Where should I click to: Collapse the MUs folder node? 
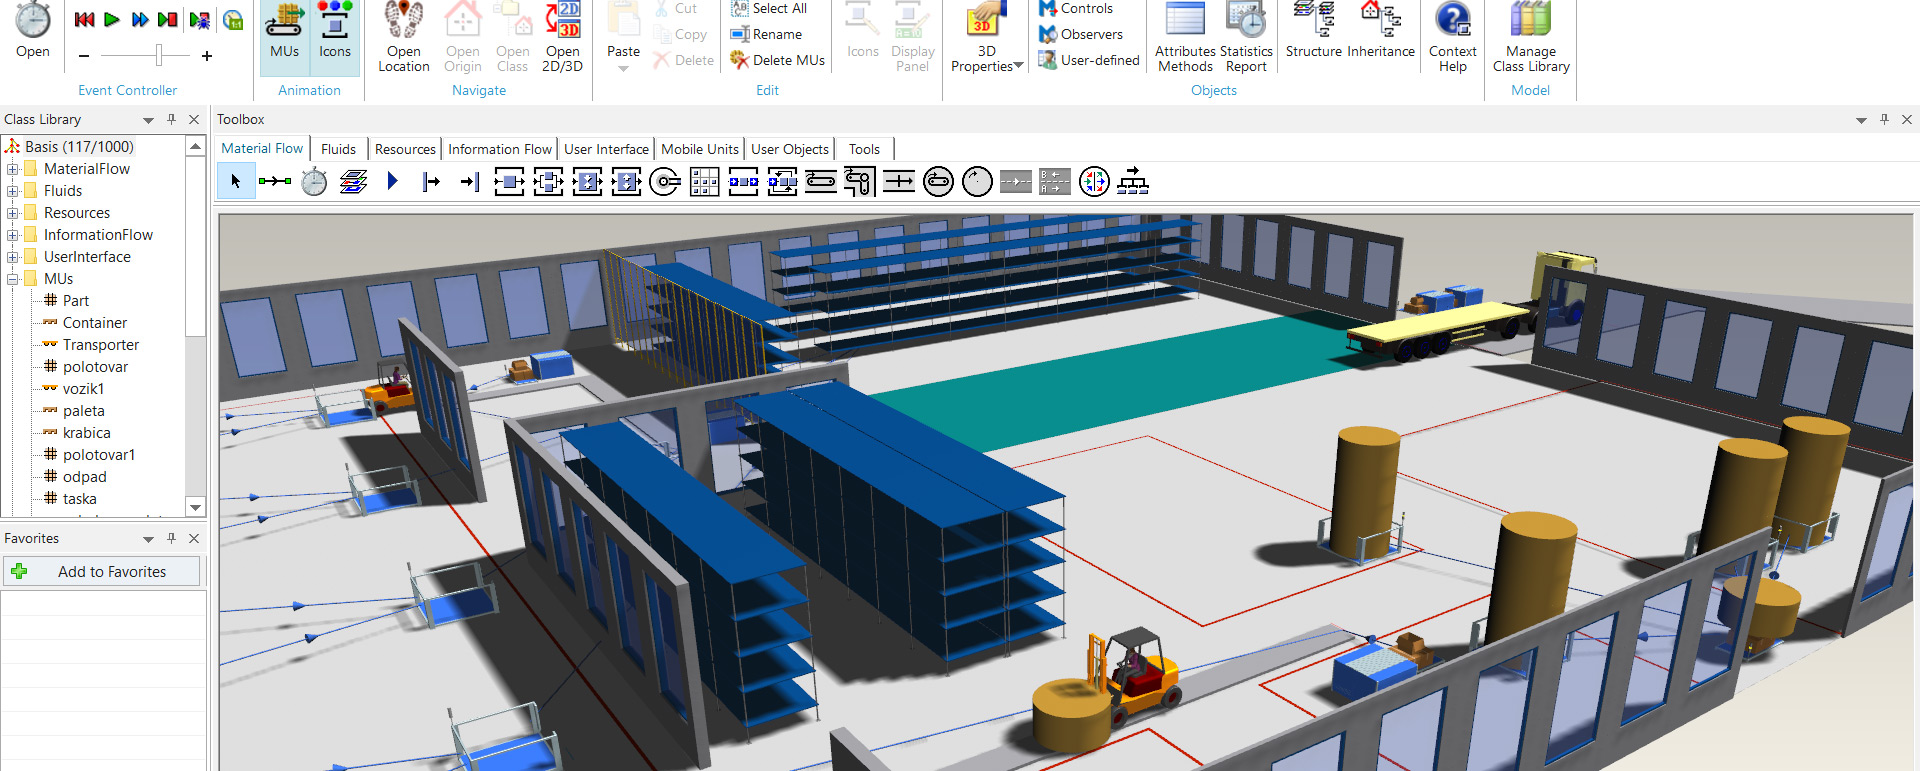(13, 279)
